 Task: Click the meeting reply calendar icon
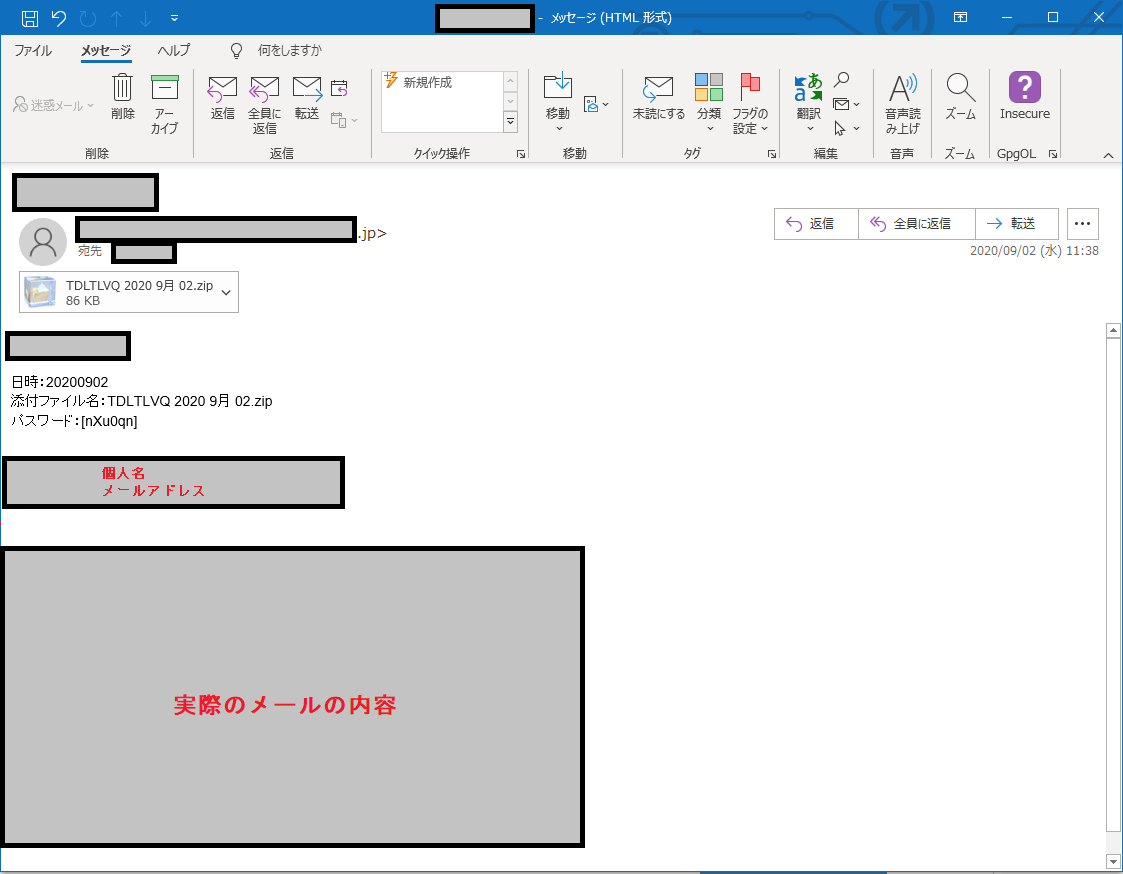click(339, 89)
